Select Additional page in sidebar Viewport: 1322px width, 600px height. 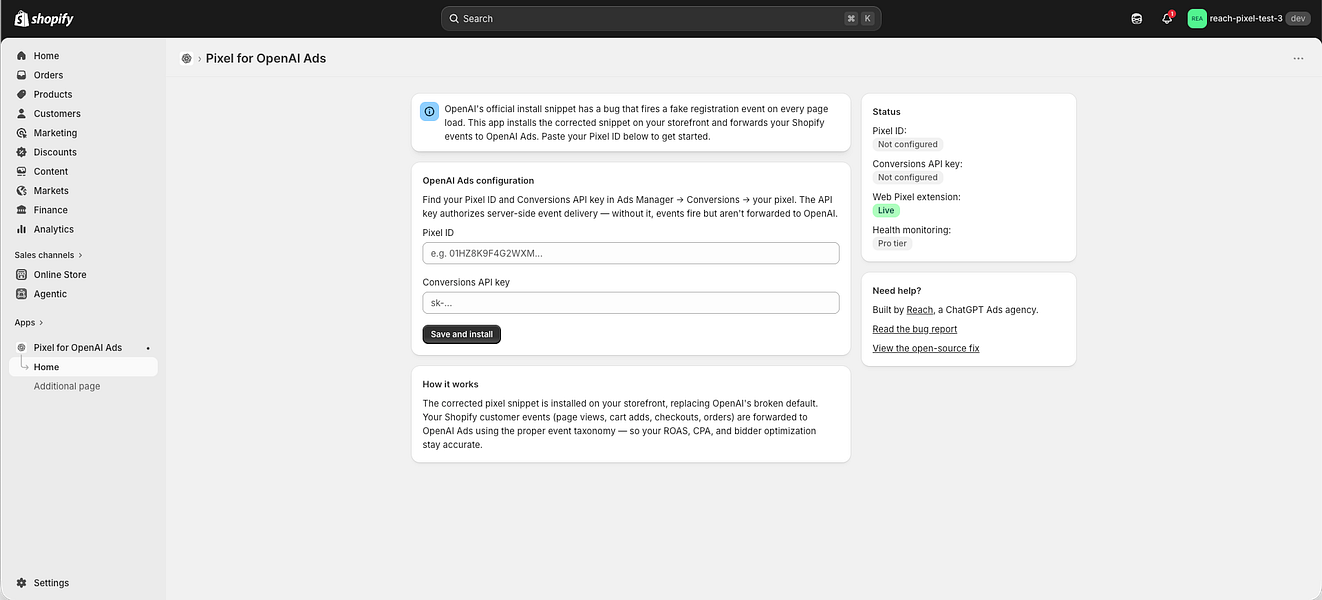[x=67, y=386]
